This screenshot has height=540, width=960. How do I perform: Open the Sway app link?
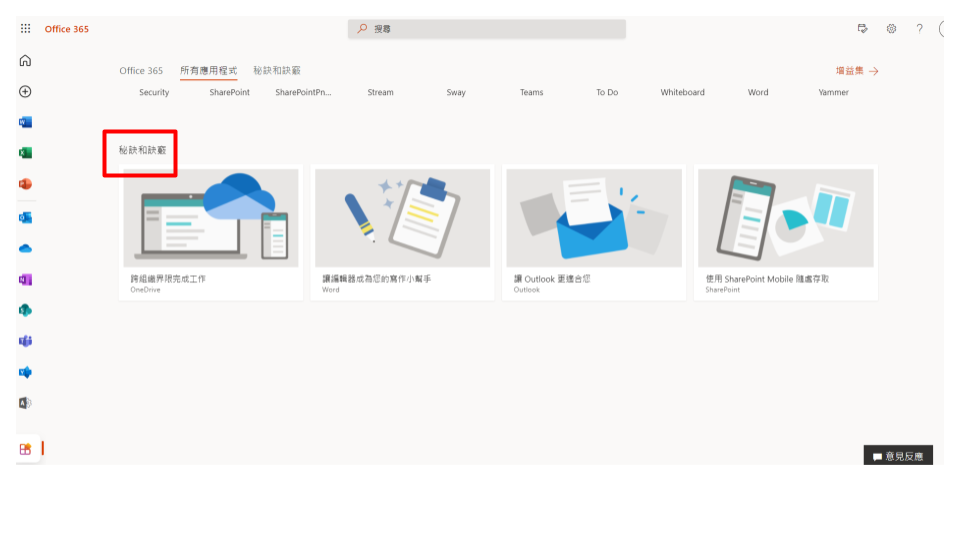(456, 92)
